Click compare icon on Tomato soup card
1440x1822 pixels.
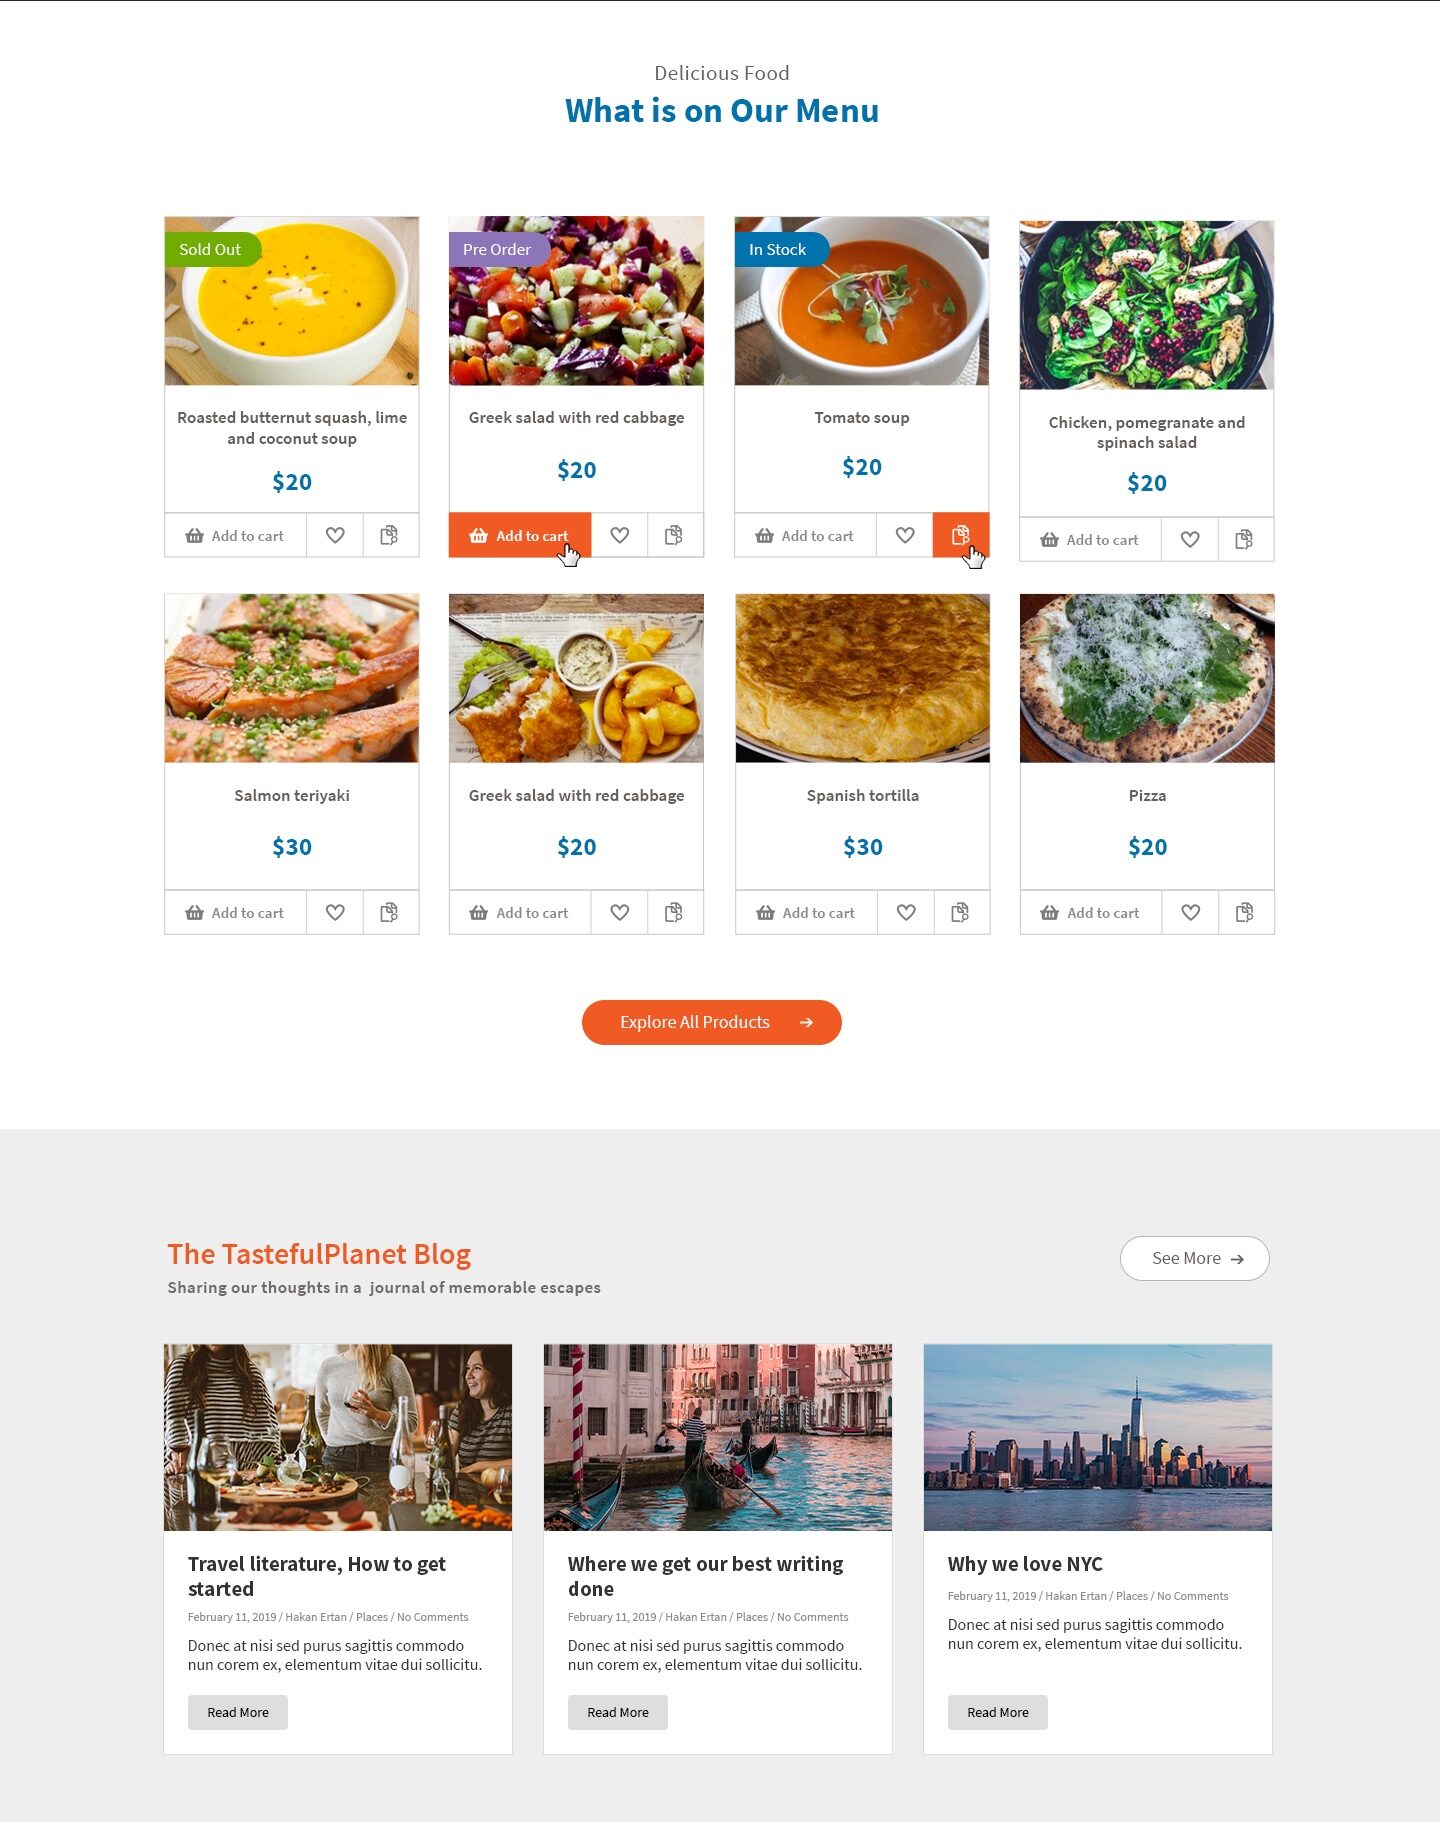(961, 535)
